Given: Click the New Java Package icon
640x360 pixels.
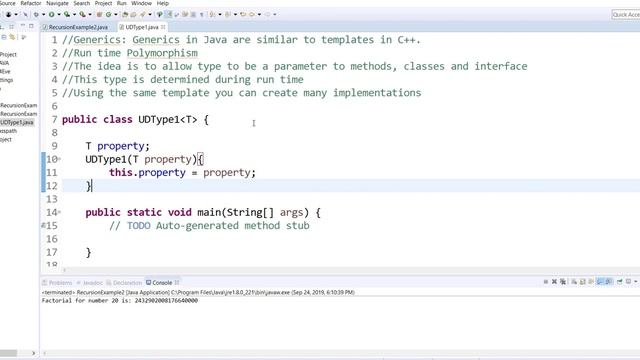Looking at the screenshot, I should [99, 14].
